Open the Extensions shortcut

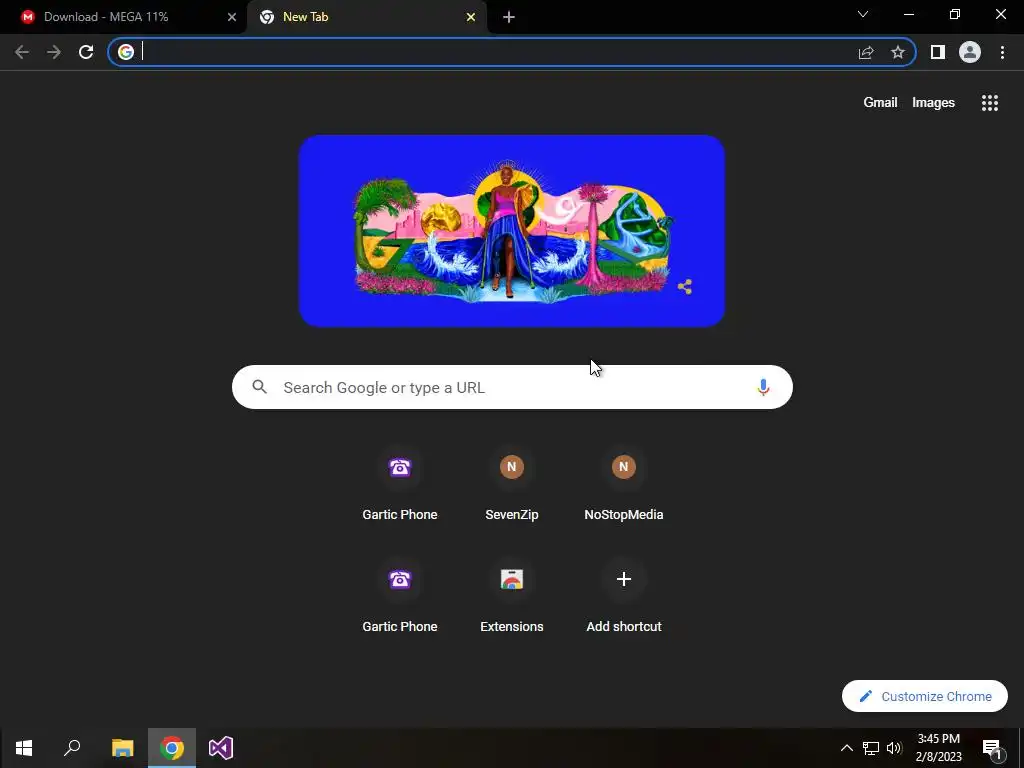click(512, 598)
